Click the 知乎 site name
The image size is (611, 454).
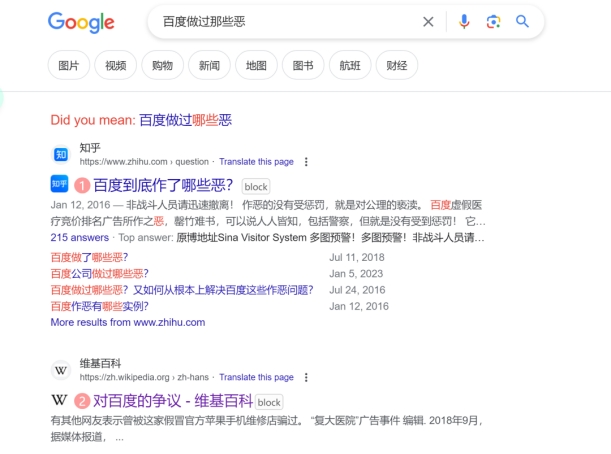[x=90, y=148]
